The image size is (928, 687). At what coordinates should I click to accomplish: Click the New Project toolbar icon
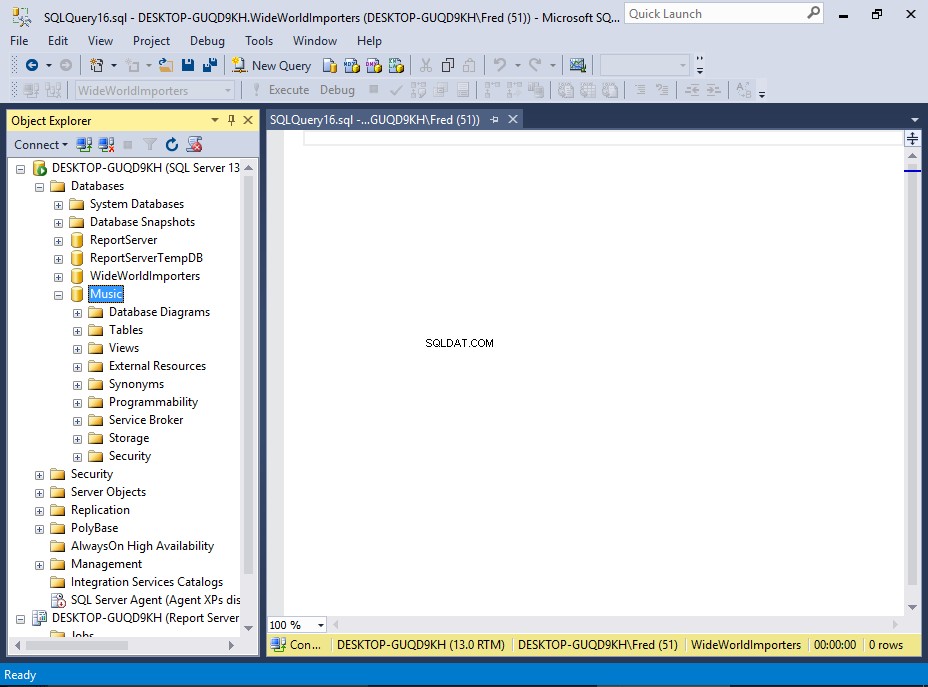point(96,65)
